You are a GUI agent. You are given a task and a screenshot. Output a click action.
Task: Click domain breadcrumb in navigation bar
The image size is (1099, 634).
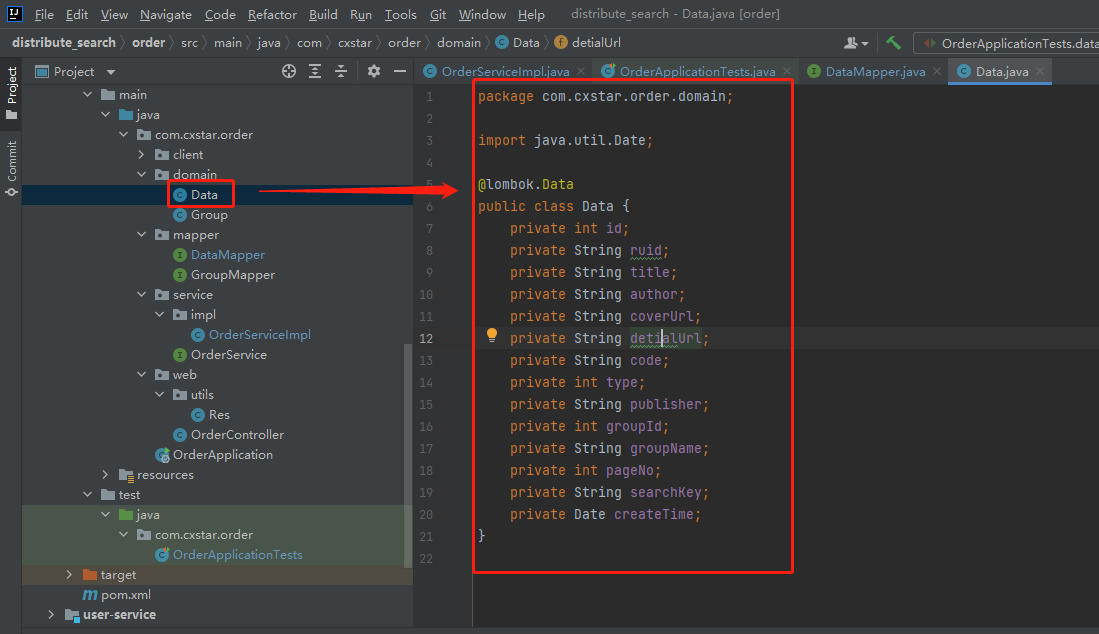click(459, 43)
